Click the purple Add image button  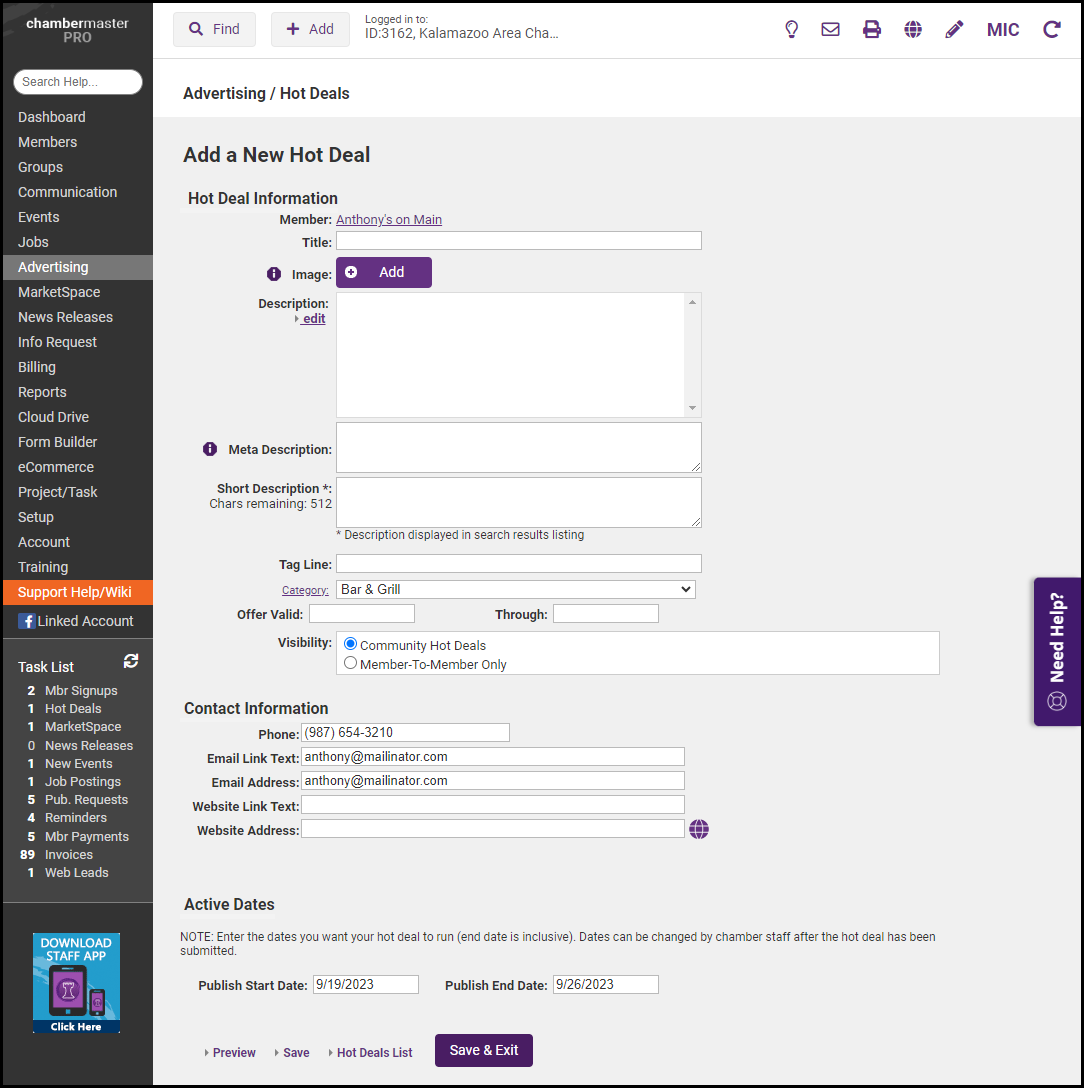[384, 272]
